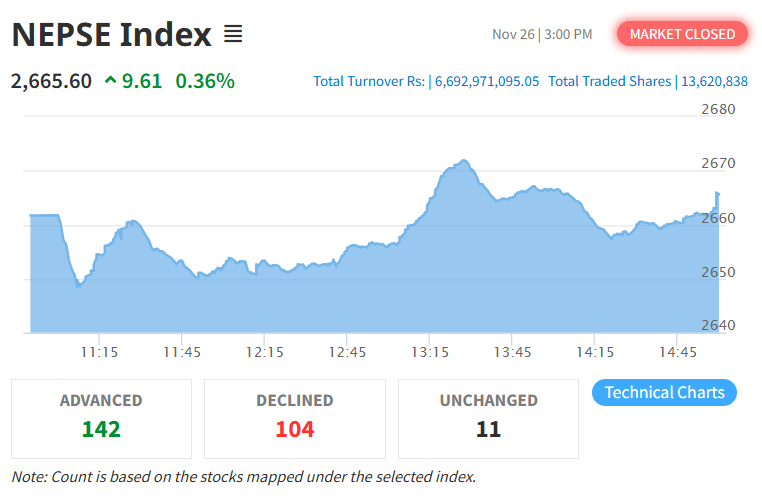Click the Total Turnover Rs value
The height and width of the screenshot is (498, 762).
click(x=486, y=81)
